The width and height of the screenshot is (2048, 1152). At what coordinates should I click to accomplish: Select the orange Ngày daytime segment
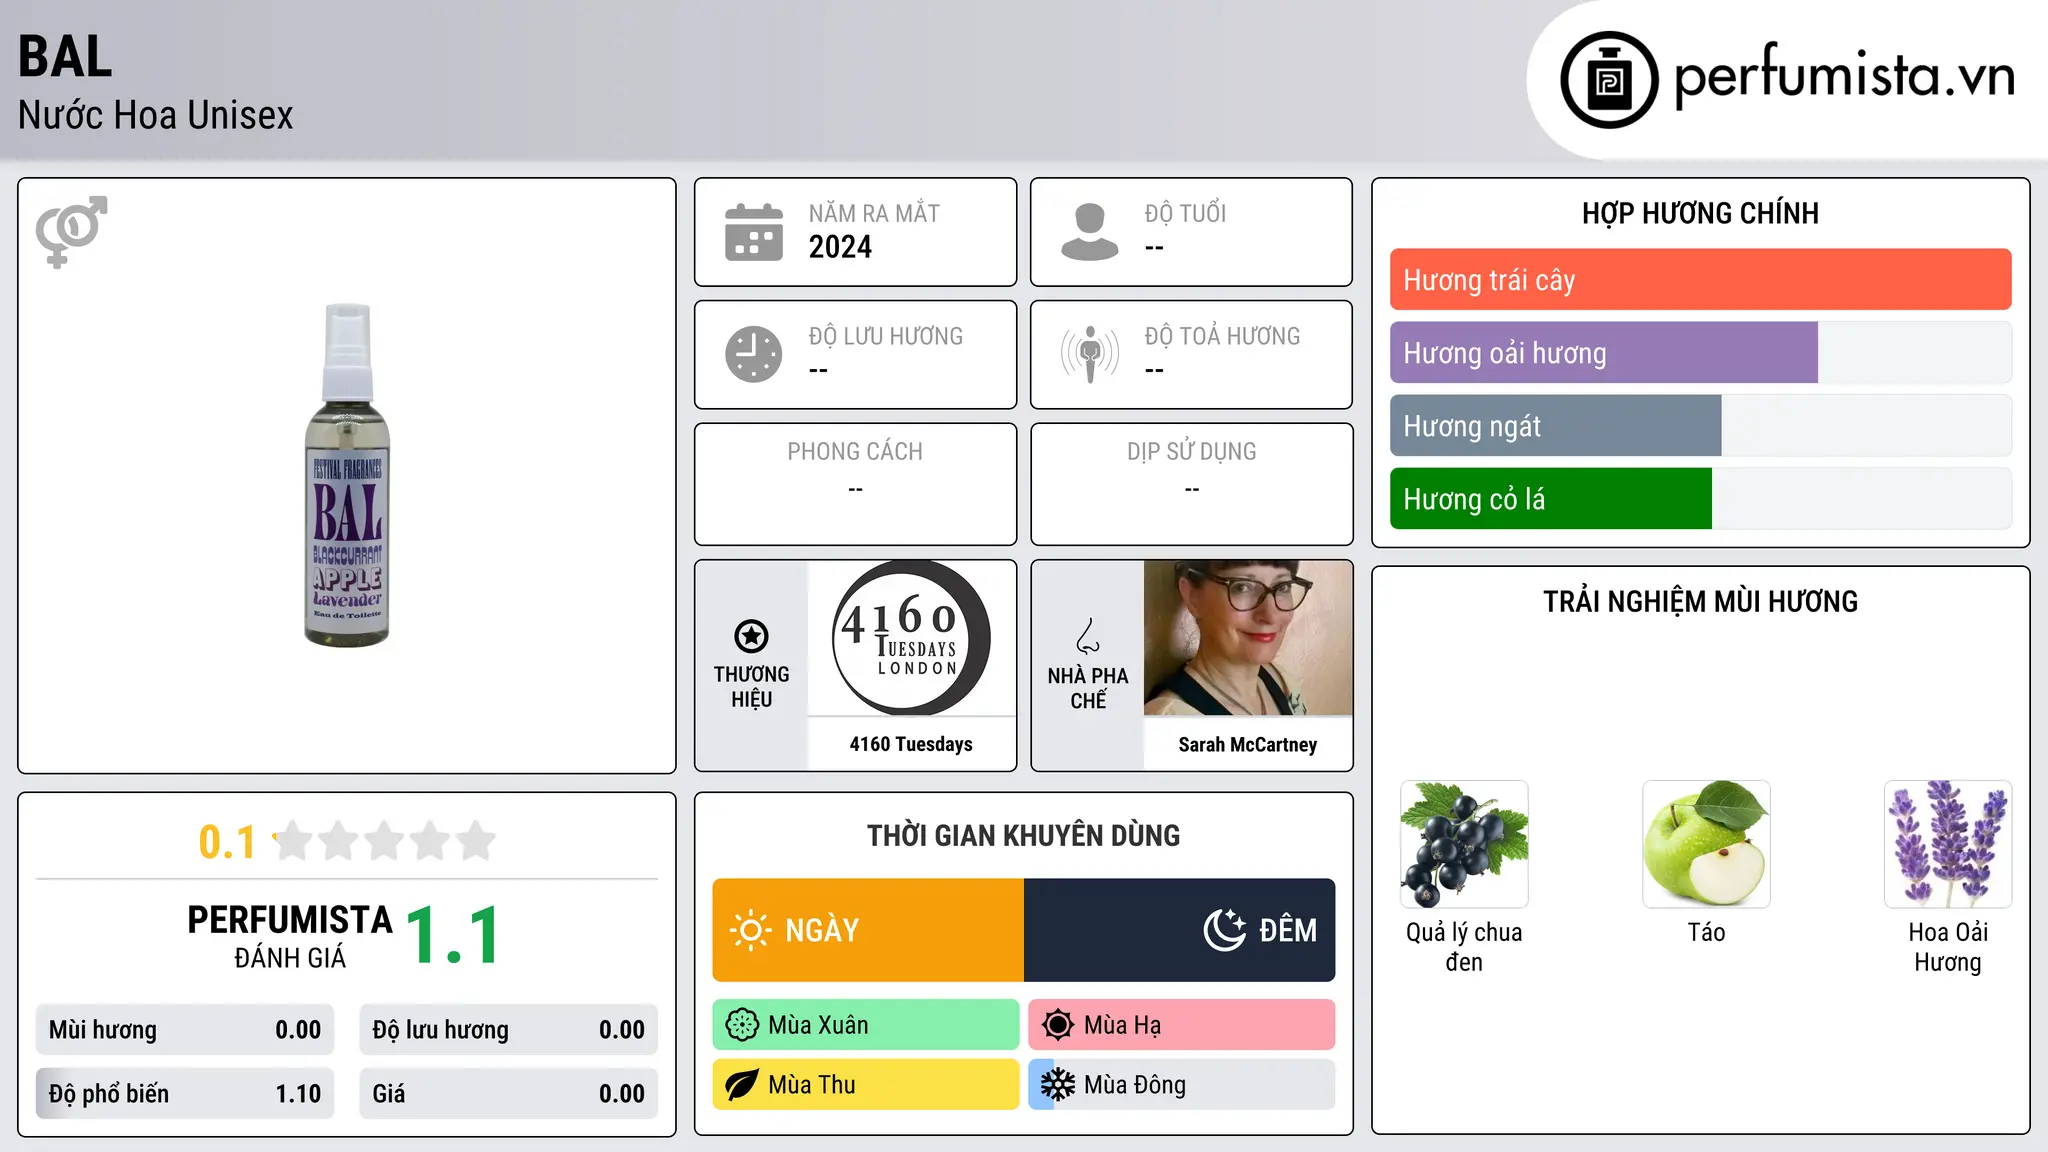point(868,930)
